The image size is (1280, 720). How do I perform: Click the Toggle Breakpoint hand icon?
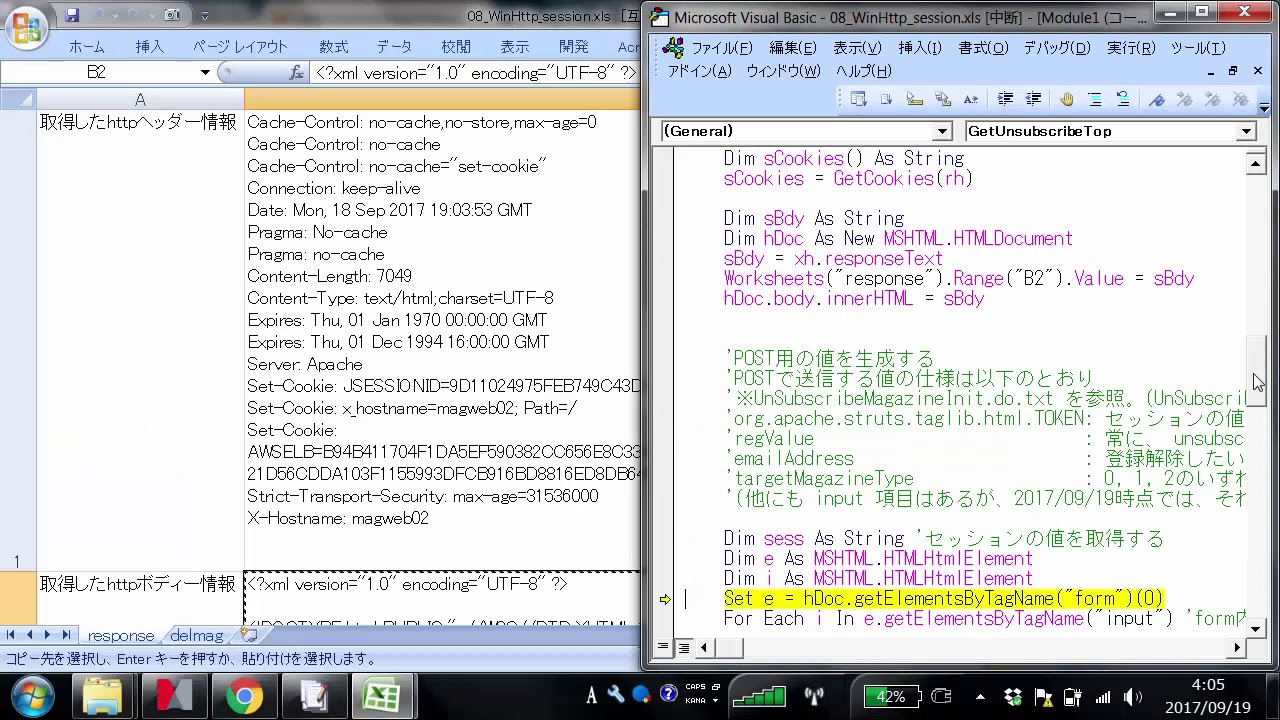pos(1066,99)
